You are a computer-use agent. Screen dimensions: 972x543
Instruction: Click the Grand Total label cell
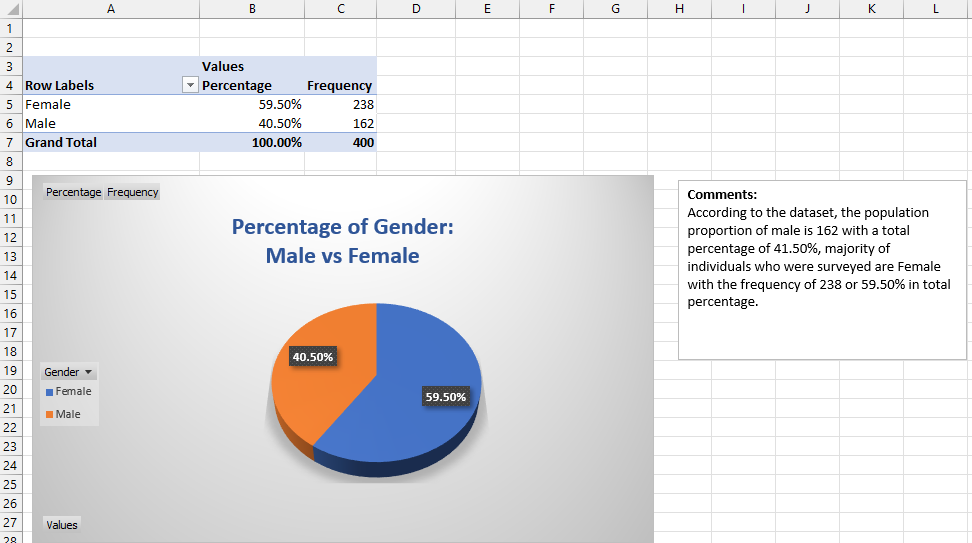click(x=111, y=143)
